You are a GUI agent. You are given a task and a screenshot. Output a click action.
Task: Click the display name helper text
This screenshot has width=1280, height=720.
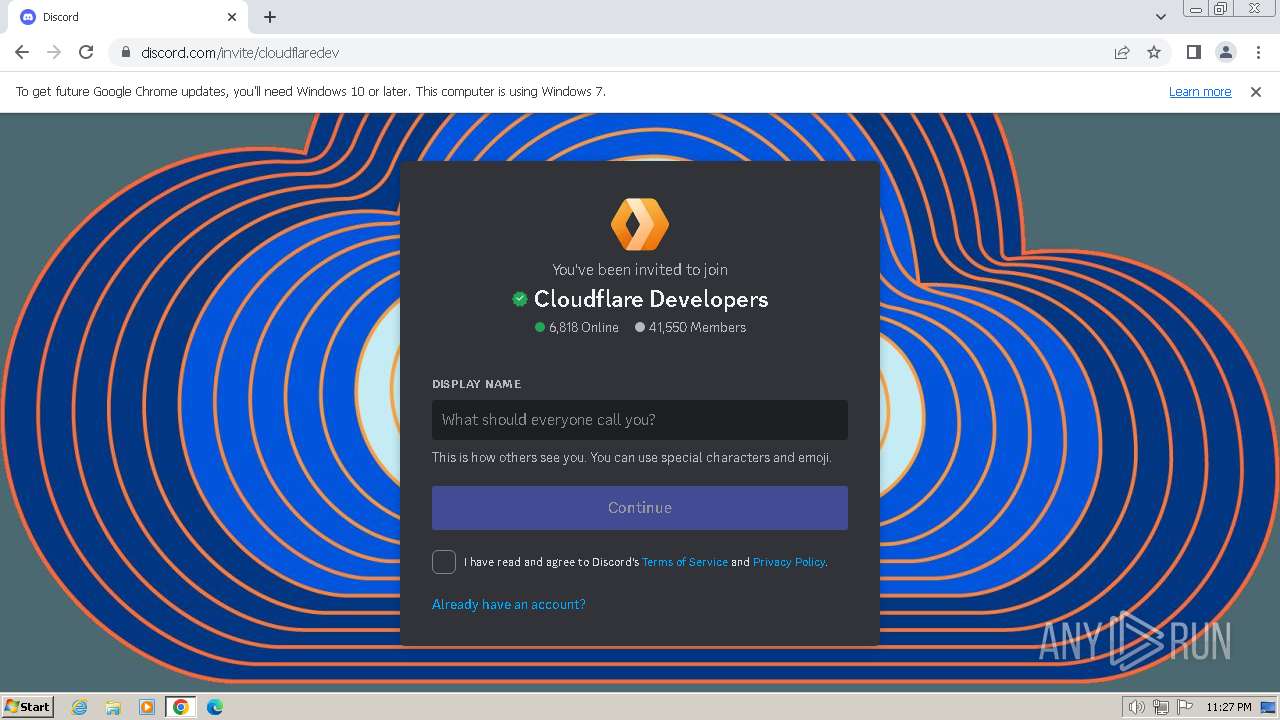pyautogui.click(x=632, y=457)
